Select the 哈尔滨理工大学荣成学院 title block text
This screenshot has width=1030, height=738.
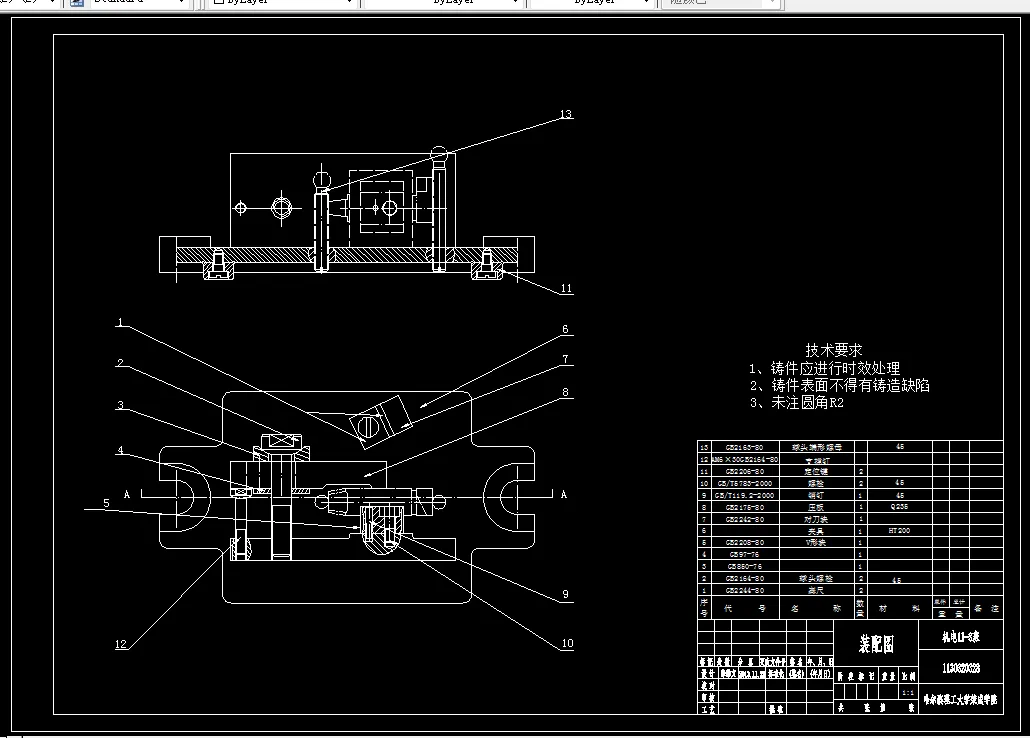click(x=960, y=701)
